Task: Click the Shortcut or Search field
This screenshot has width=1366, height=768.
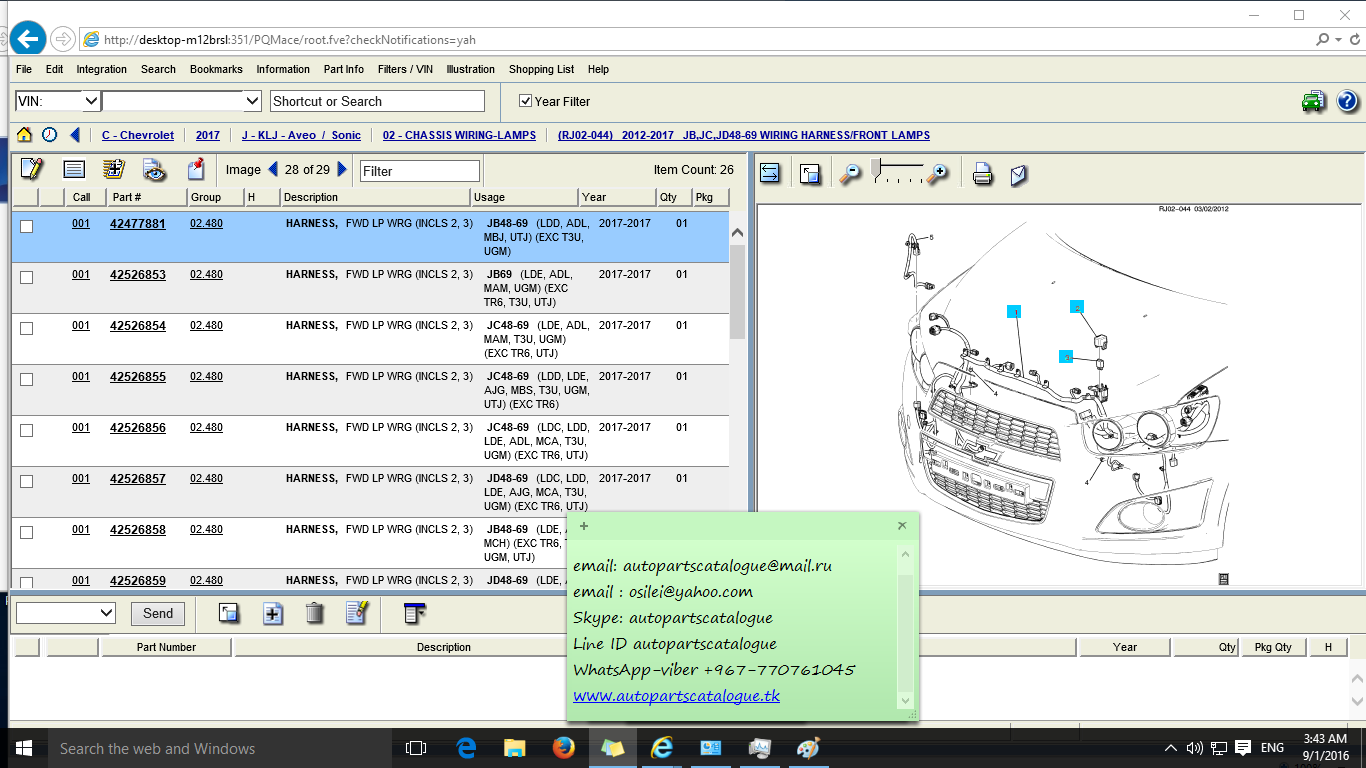Action: pyautogui.click(x=377, y=101)
